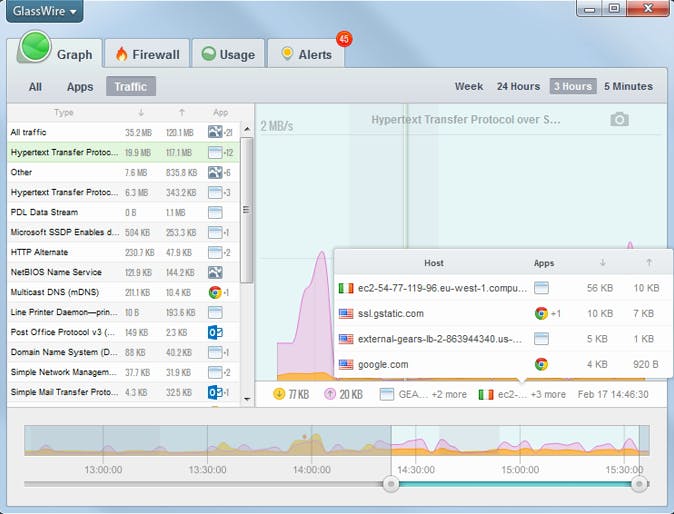
Task: Click NetBIOS Name Service app icon
Action: coord(215,272)
